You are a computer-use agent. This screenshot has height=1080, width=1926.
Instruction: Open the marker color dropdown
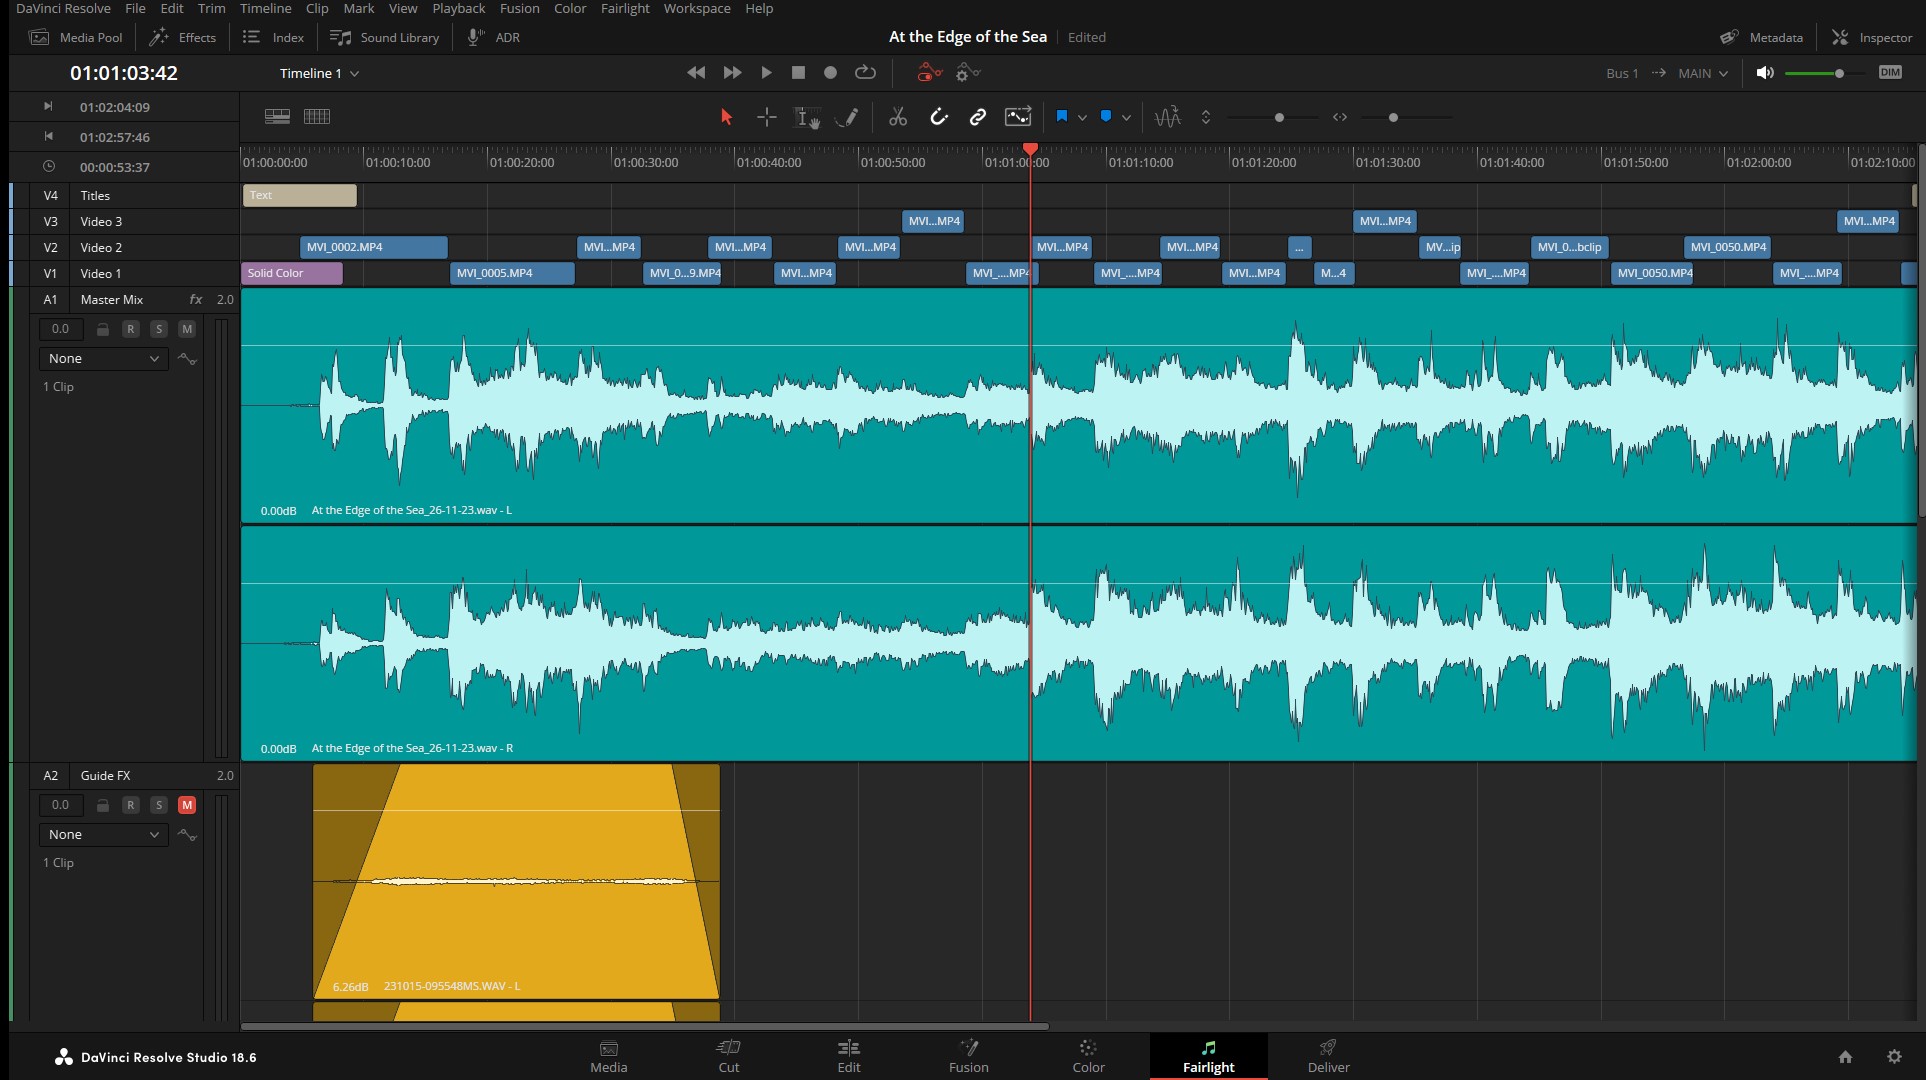(1126, 118)
